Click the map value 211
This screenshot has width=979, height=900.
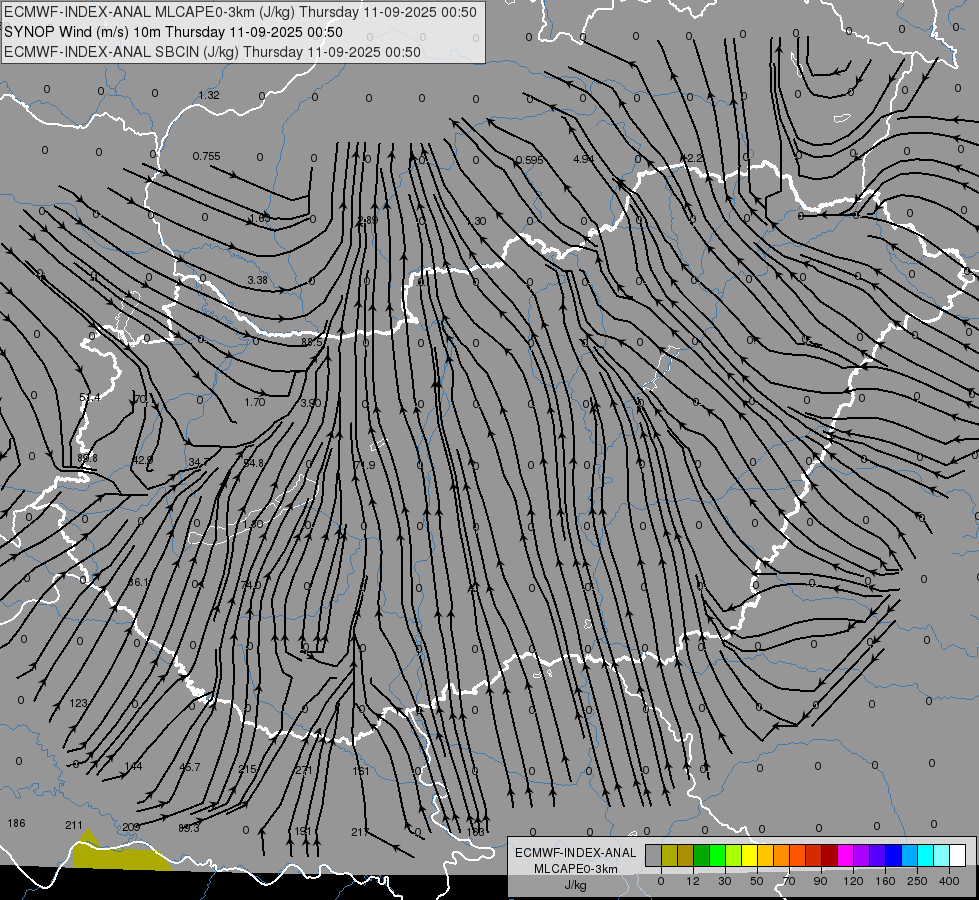(74, 825)
